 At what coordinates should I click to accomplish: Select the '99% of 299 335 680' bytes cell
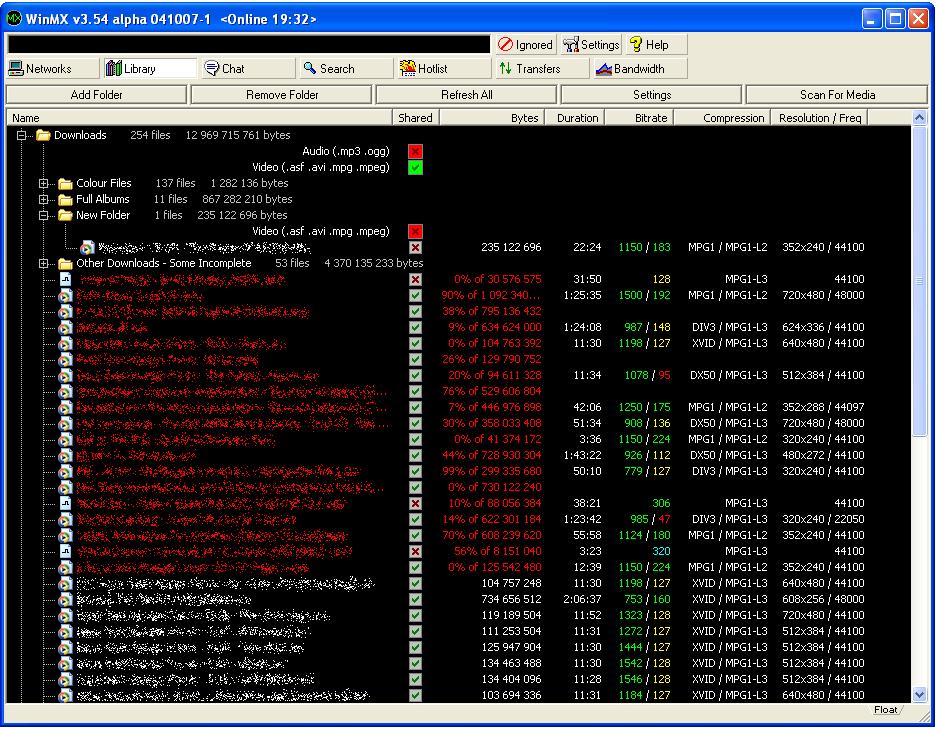[x=491, y=471]
